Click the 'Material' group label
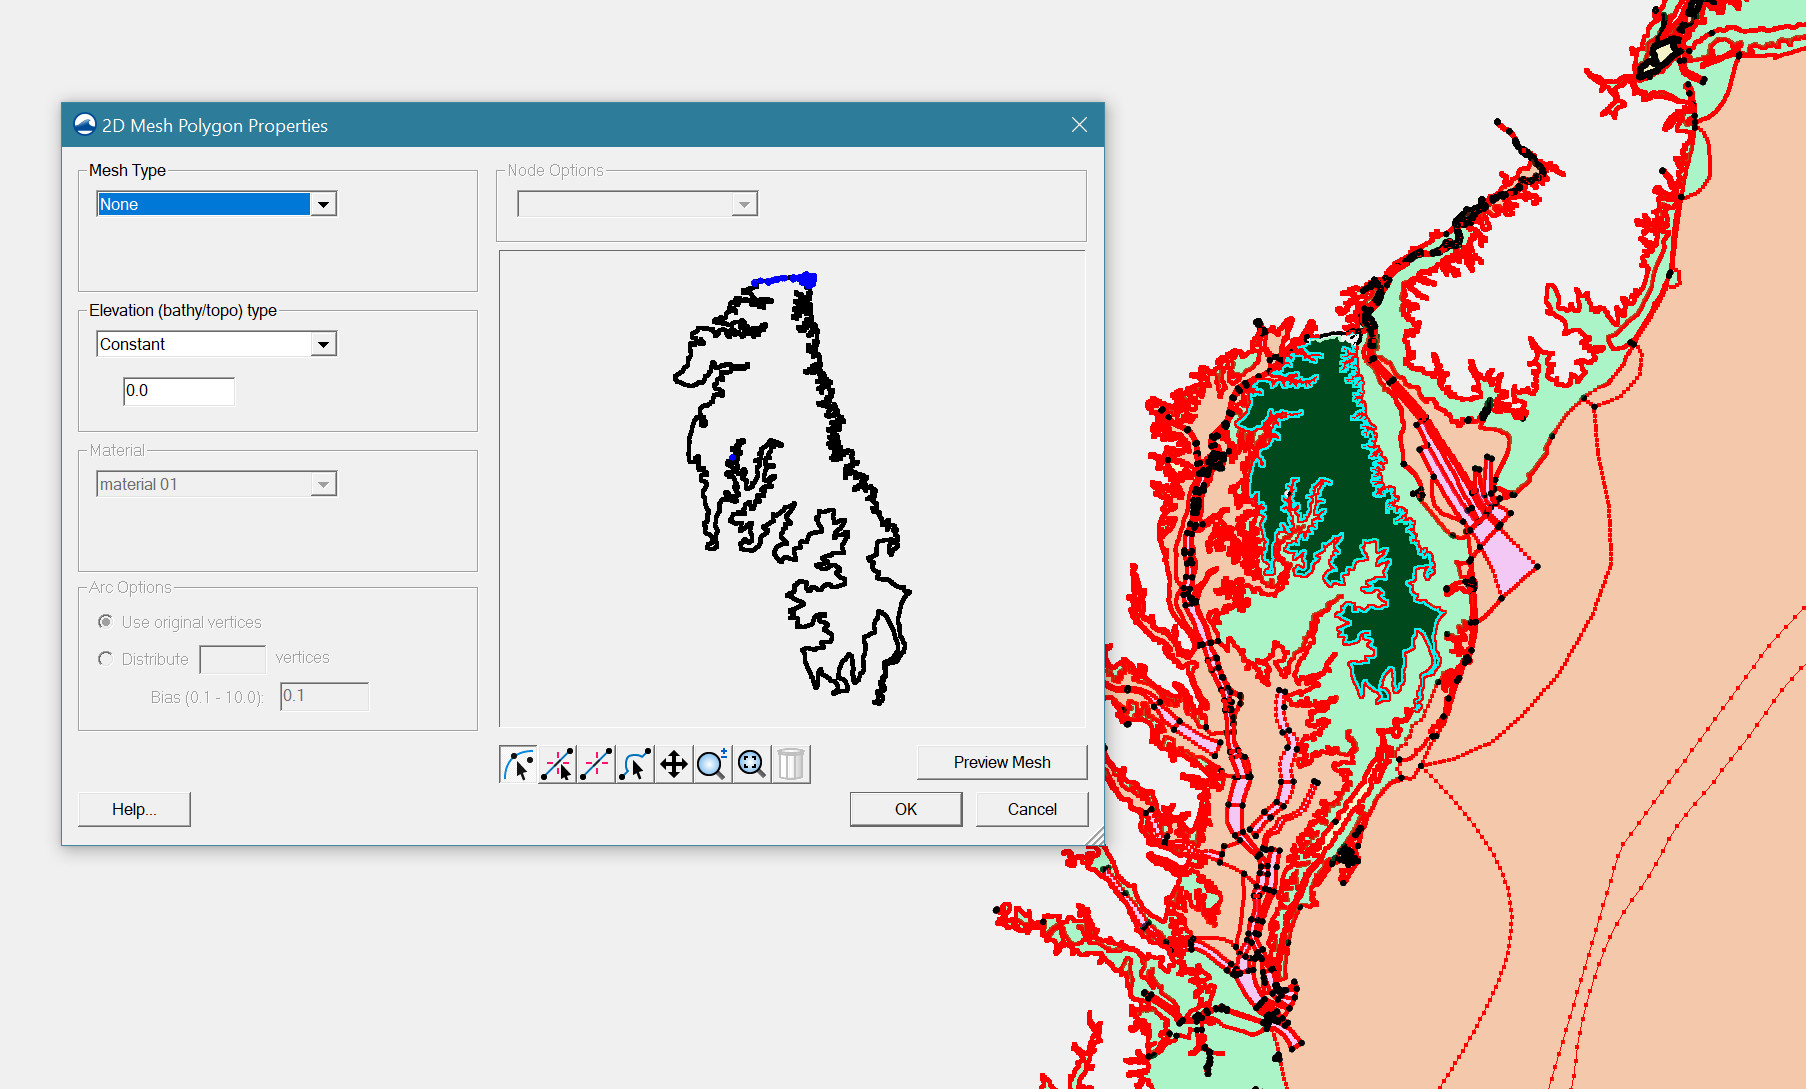This screenshot has height=1089, width=1806. tap(117, 450)
